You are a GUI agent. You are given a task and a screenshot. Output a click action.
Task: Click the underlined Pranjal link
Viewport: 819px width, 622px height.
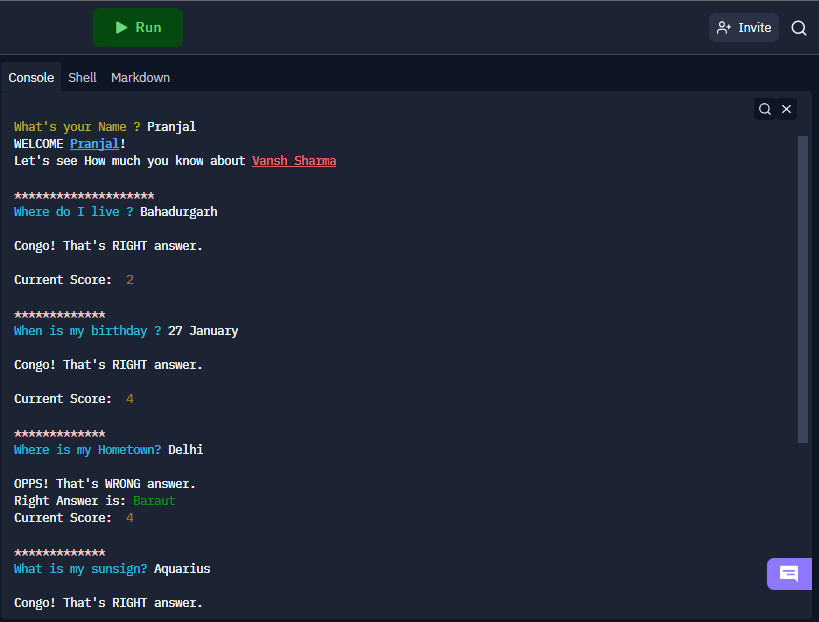[x=95, y=144]
